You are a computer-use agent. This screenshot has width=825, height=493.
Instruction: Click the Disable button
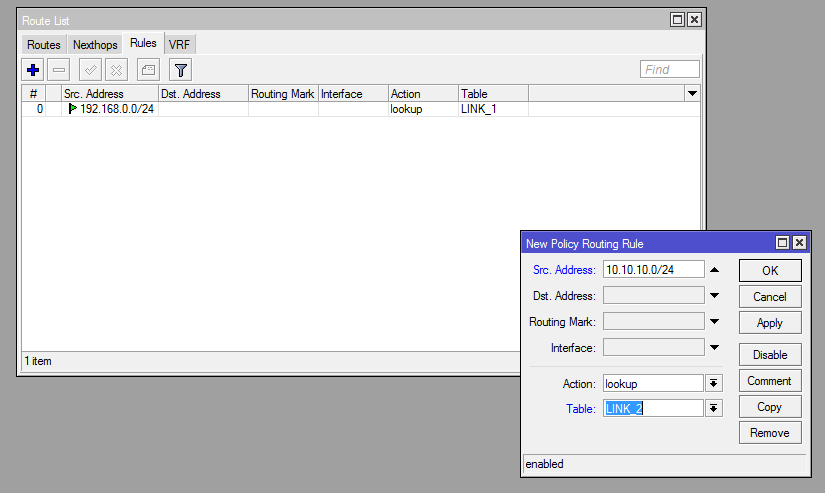coord(770,355)
